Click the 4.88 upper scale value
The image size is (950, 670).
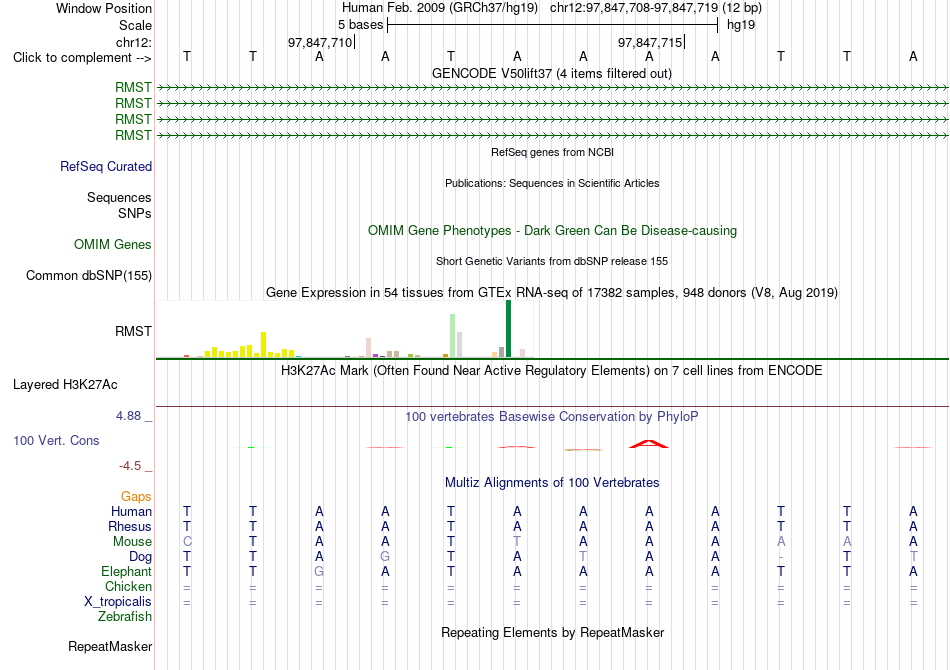128,416
